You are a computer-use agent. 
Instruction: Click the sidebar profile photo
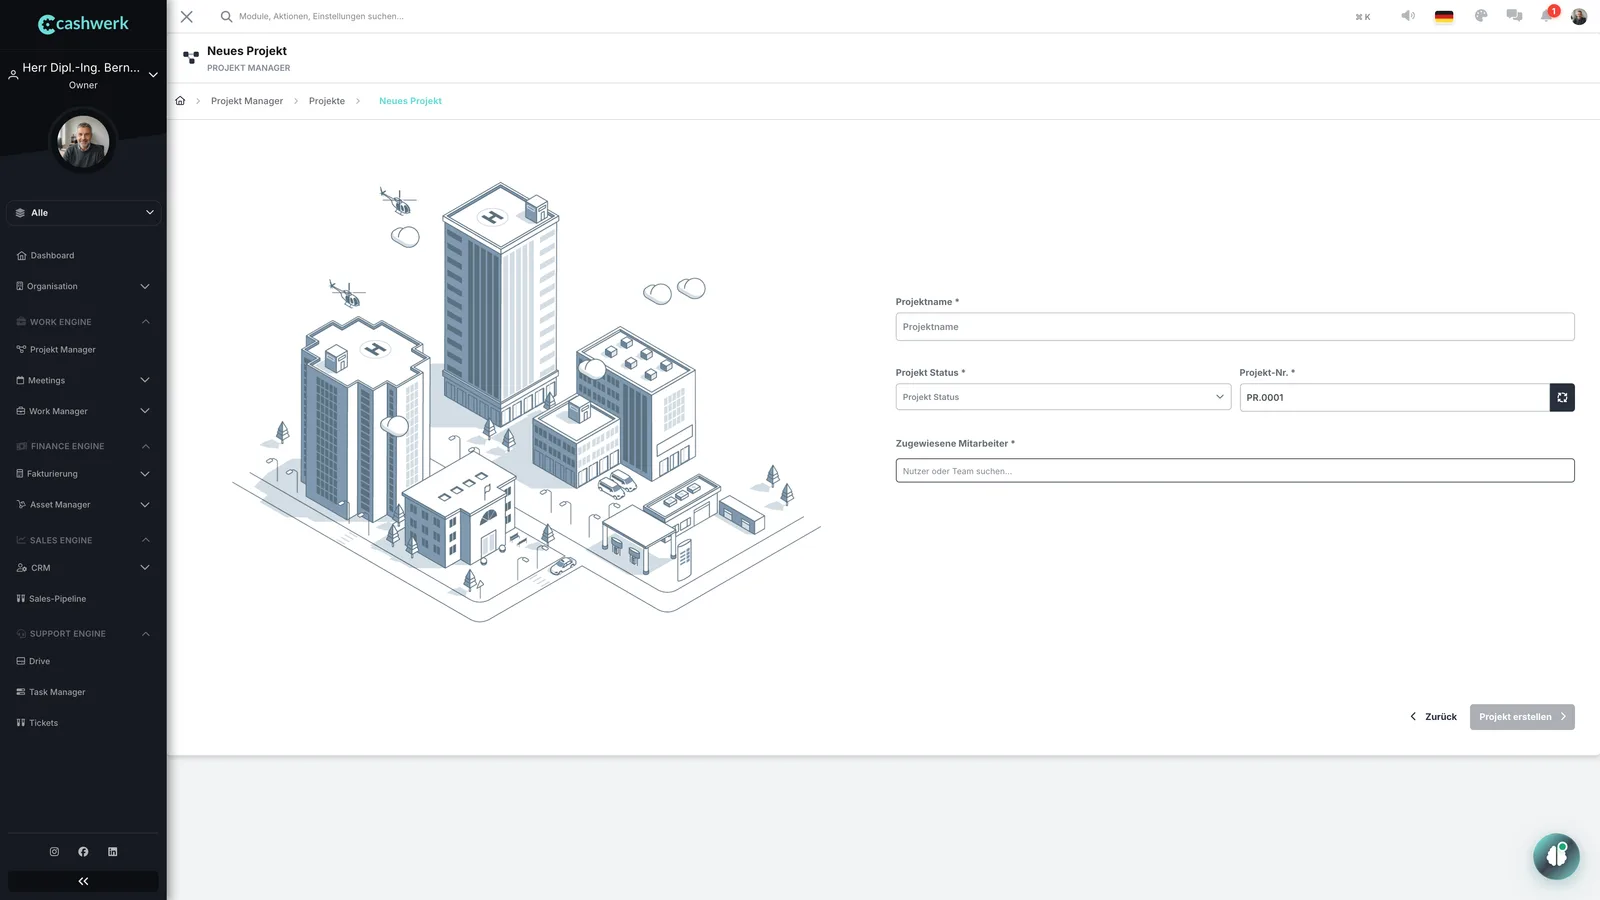tap(83, 142)
